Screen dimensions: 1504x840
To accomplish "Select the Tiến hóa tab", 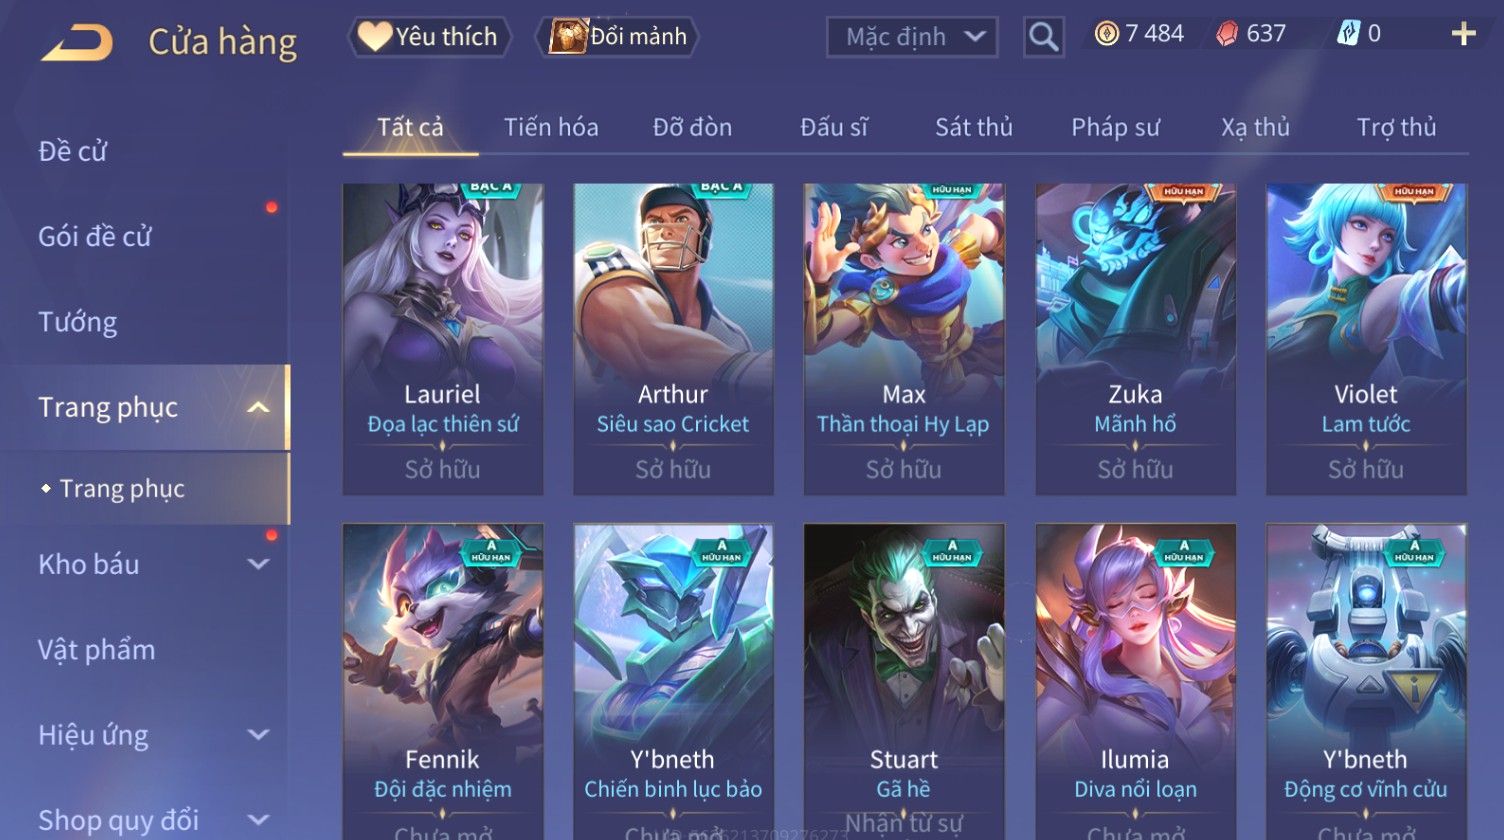I will pos(551,127).
